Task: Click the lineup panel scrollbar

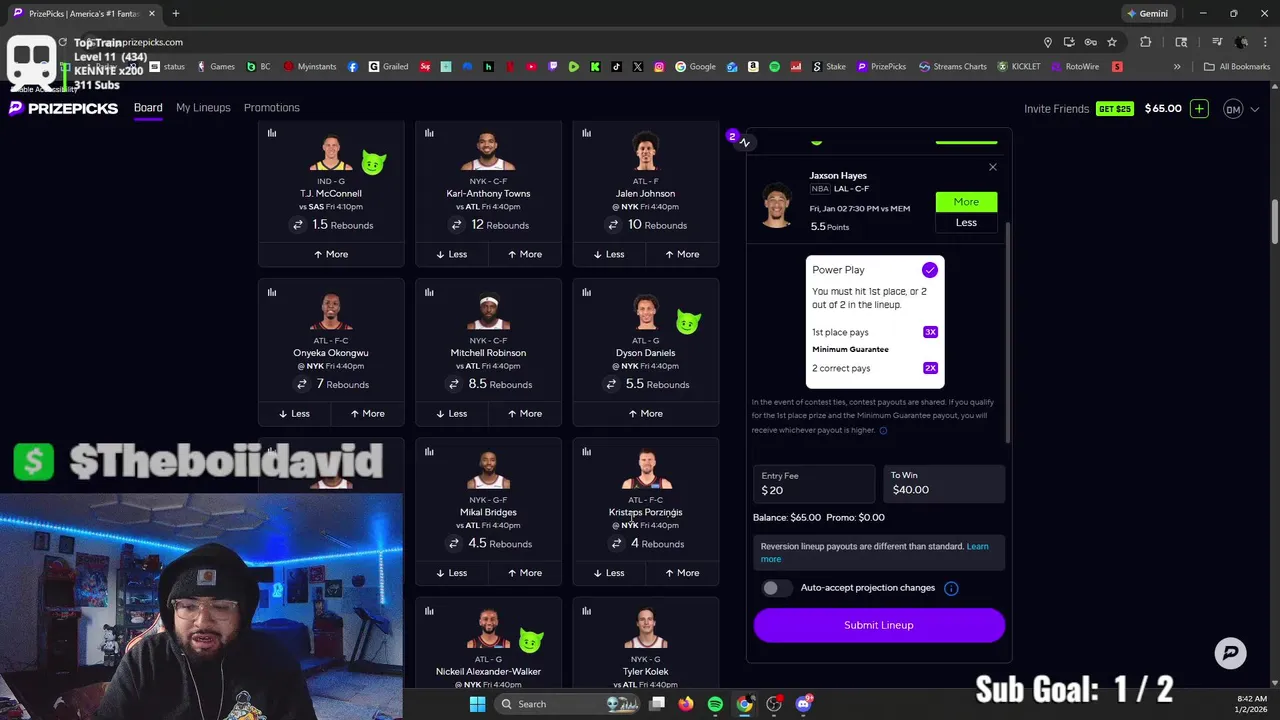Action: (1008, 330)
